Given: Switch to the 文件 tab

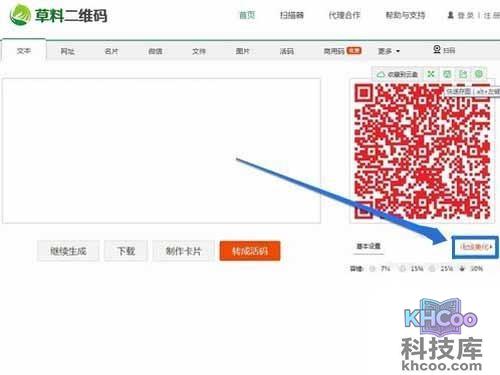Looking at the screenshot, I should [x=199, y=51].
